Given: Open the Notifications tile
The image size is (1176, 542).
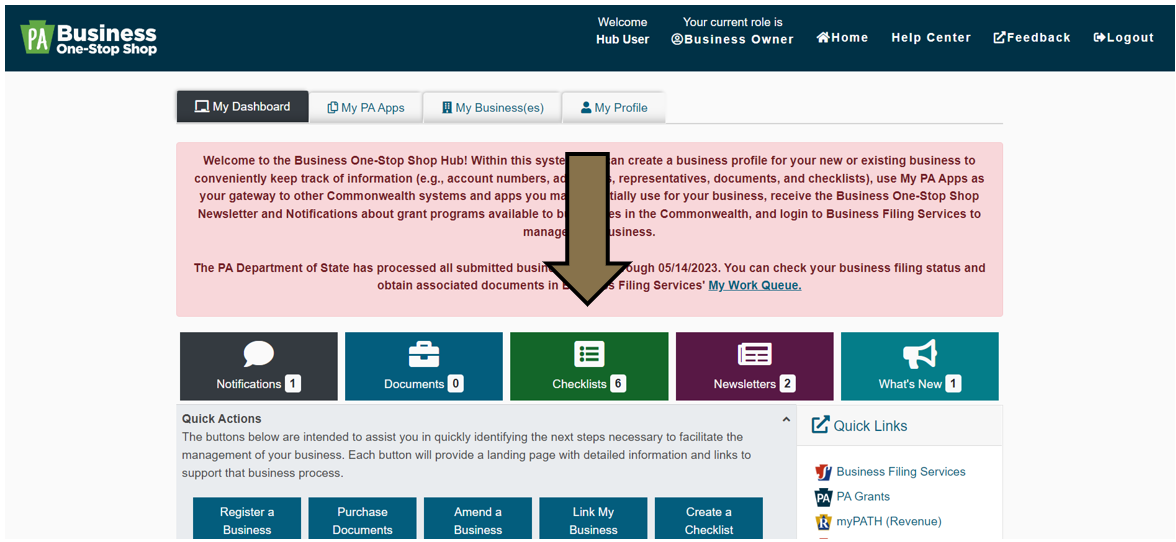Looking at the screenshot, I should coord(259,366).
